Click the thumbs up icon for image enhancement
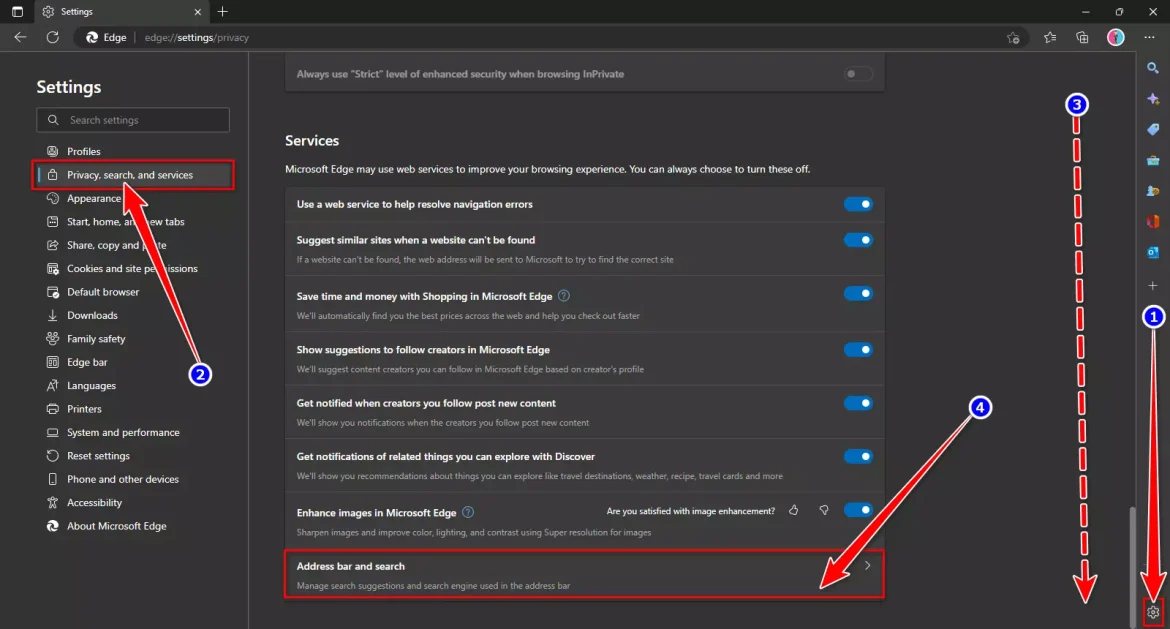Image resolution: width=1170 pixels, height=629 pixels. point(793,510)
